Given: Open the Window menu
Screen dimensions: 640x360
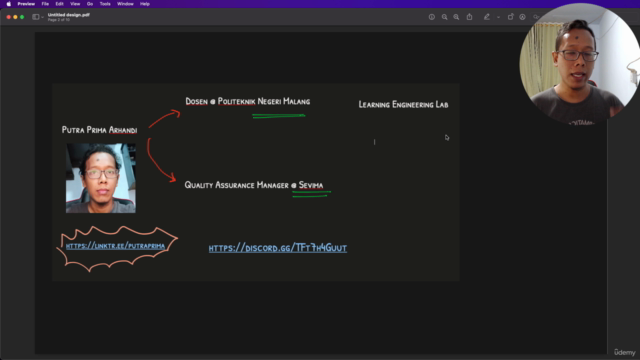Looking at the screenshot, I should [x=125, y=4].
